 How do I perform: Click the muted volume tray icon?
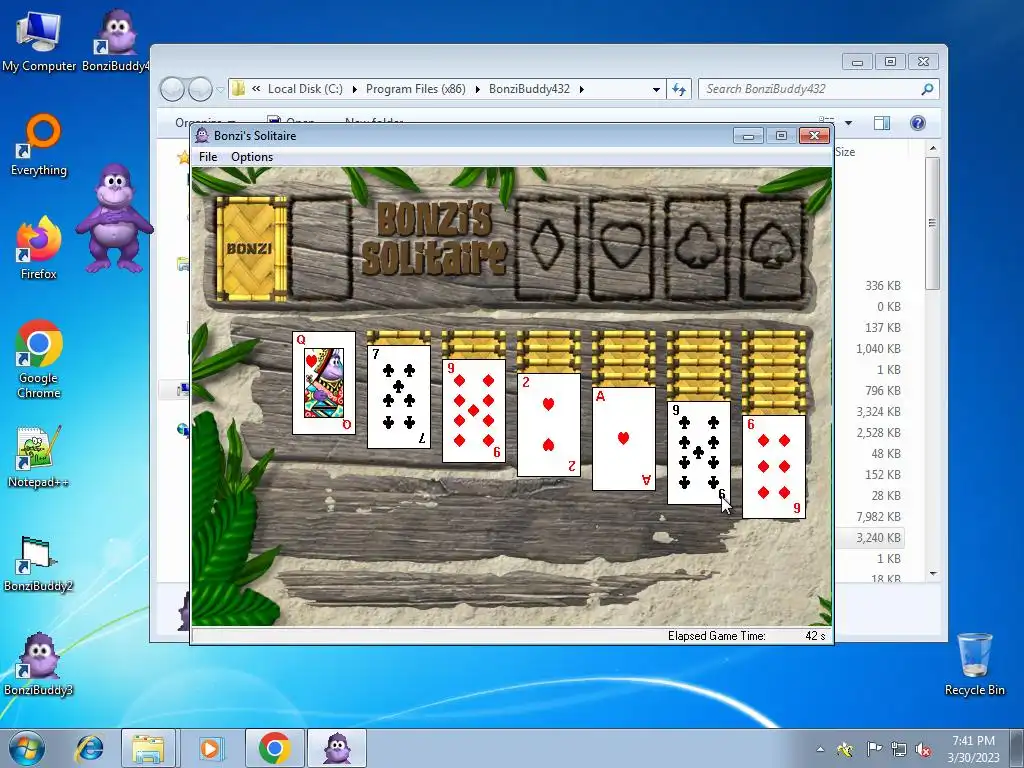tap(923, 749)
